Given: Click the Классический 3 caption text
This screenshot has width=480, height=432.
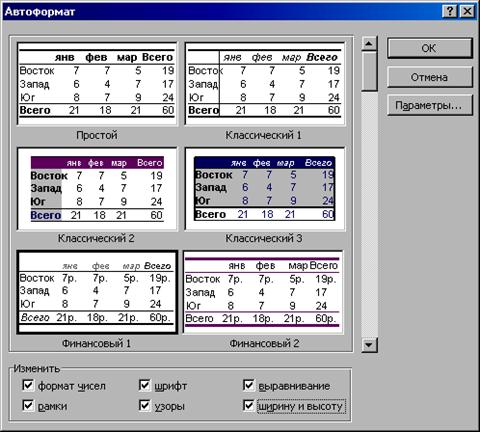Looking at the screenshot, I should [264, 238].
